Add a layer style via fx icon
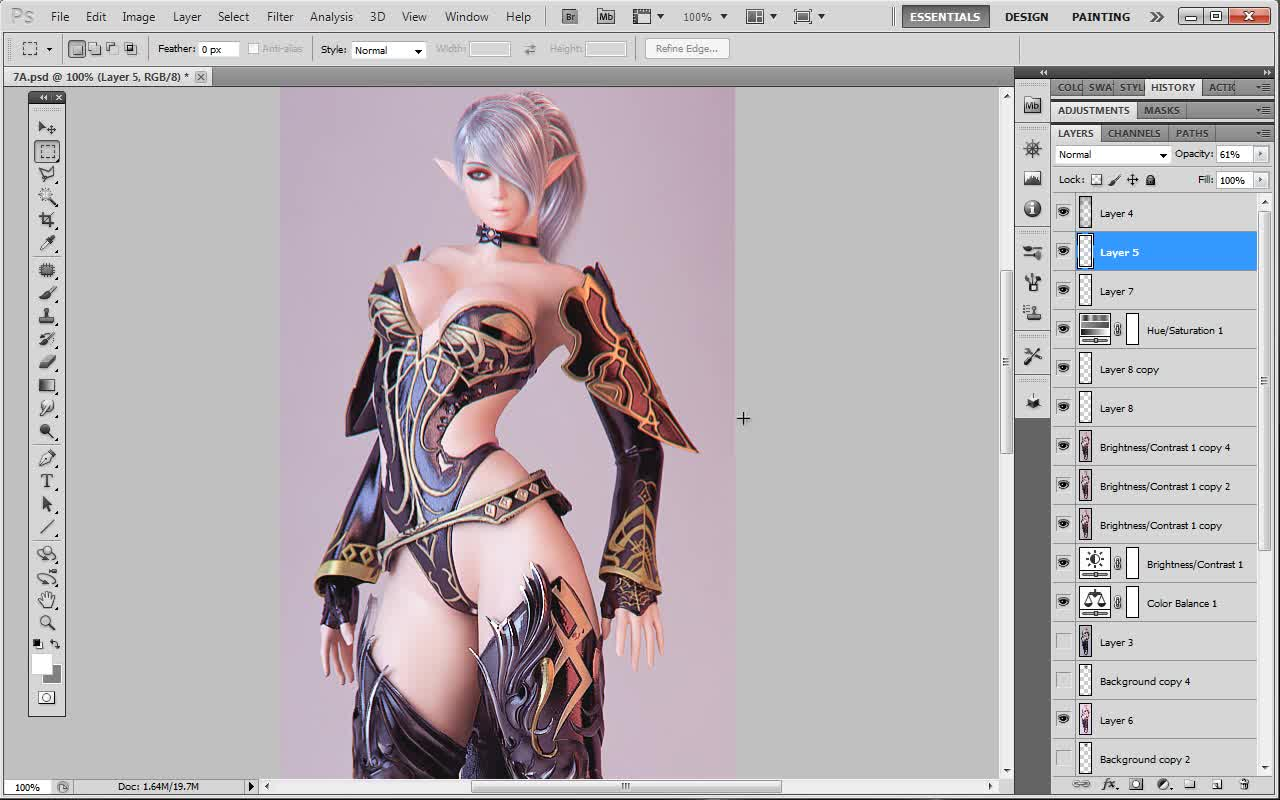Viewport: 1280px width, 800px height. coord(1109,785)
